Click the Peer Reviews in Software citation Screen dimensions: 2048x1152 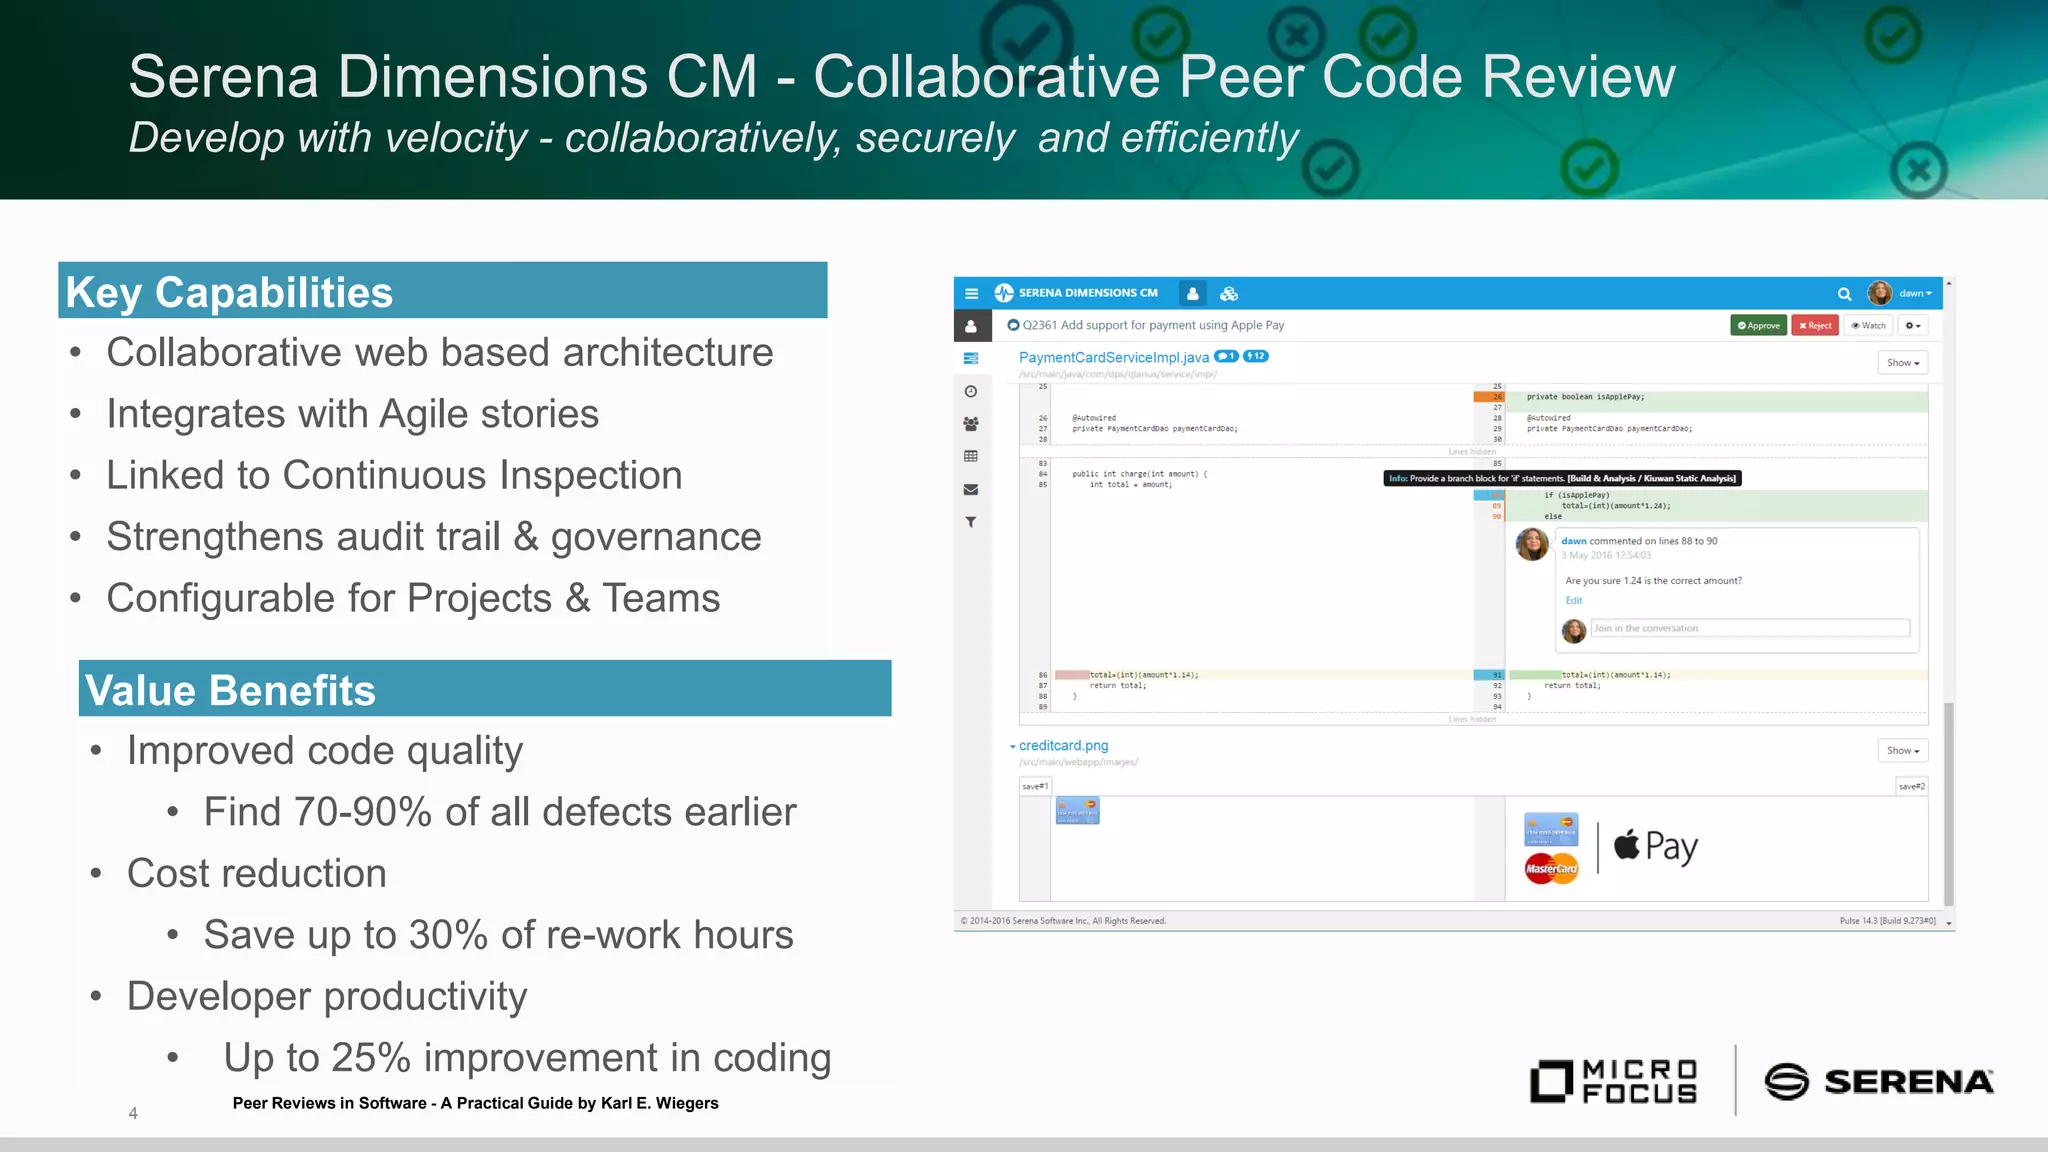tap(476, 1103)
